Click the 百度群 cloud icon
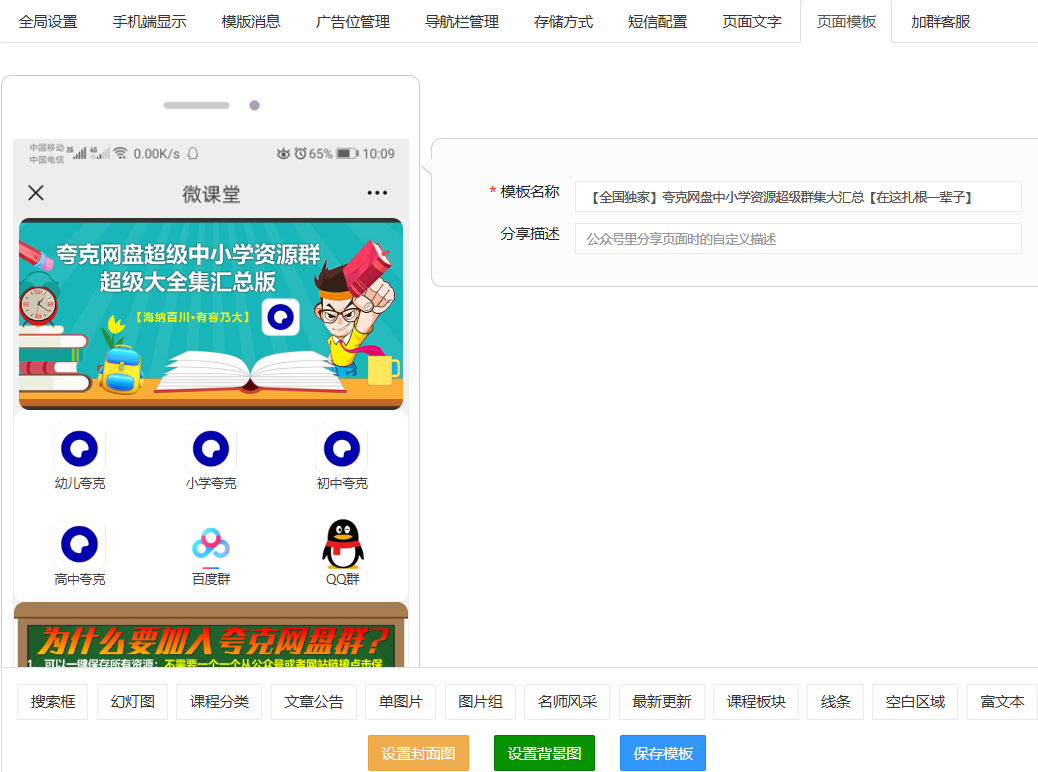Screen dimensions: 1038x772 point(210,545)
